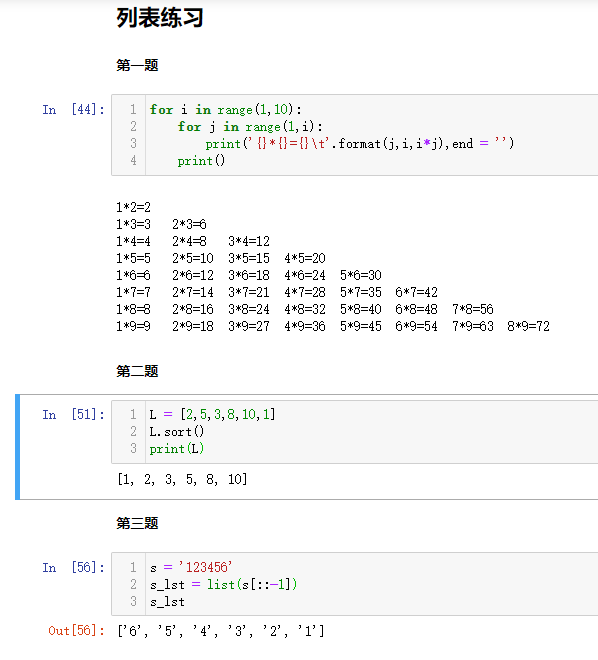Click line number 2 in cell 51
This screenshot has height=660, width=598.
tap(133, 431)
